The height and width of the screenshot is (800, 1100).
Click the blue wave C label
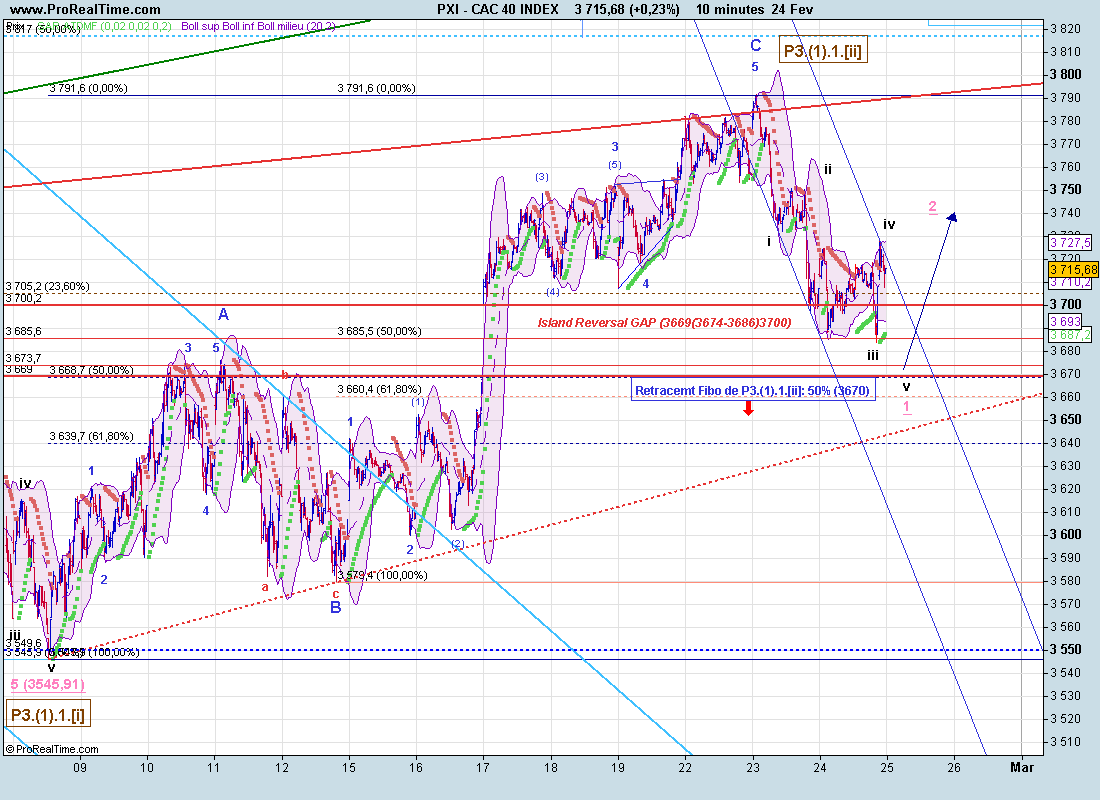[x=756, y=46]
